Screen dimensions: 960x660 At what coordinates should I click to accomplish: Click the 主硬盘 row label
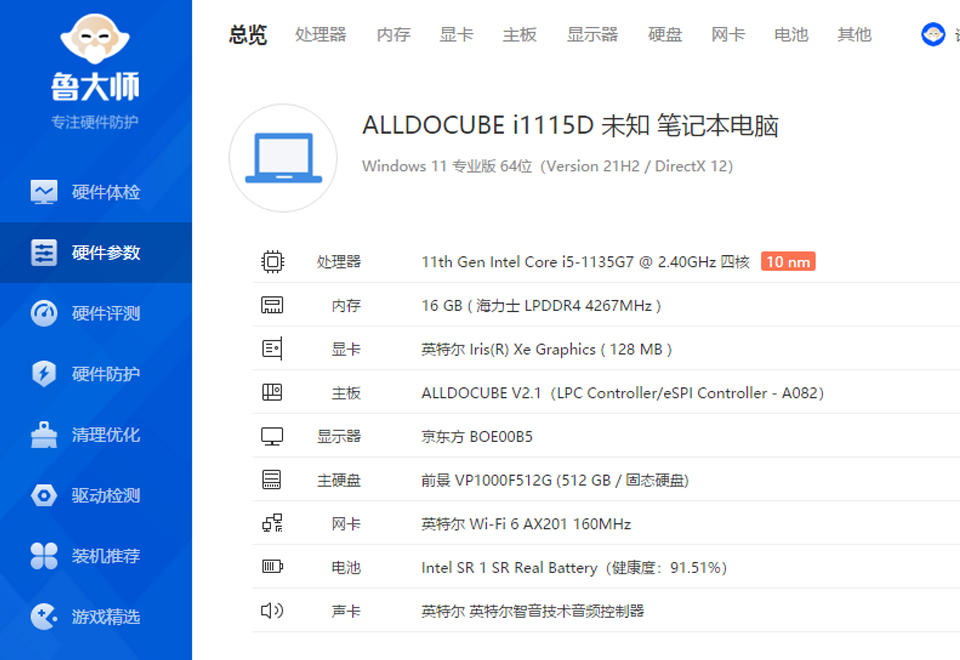click(339, 481)
